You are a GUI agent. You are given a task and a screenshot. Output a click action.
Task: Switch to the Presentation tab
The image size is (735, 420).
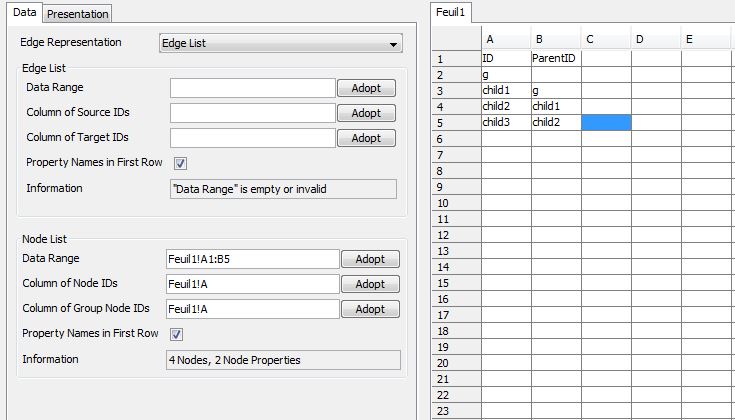78,13
